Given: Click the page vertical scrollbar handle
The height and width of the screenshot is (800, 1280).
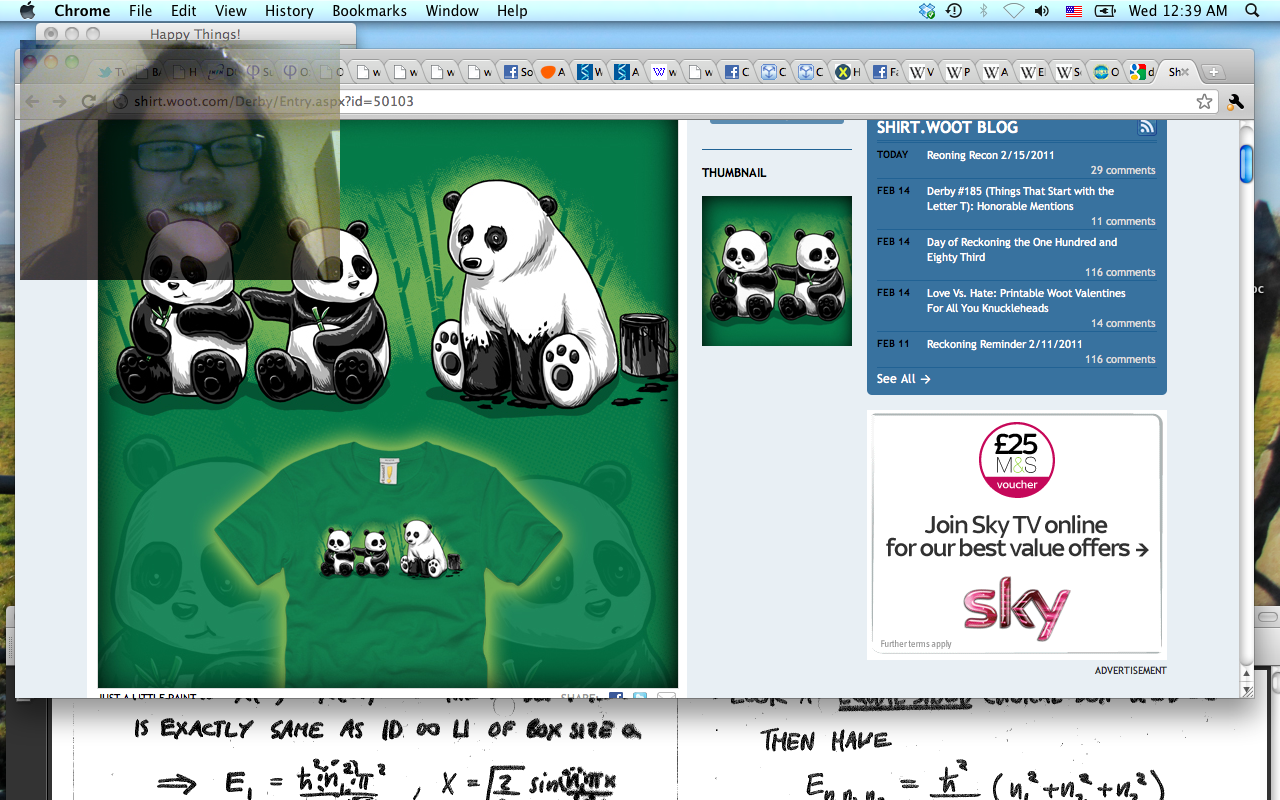Looking at the screenshot, I should coord(1246,164).
